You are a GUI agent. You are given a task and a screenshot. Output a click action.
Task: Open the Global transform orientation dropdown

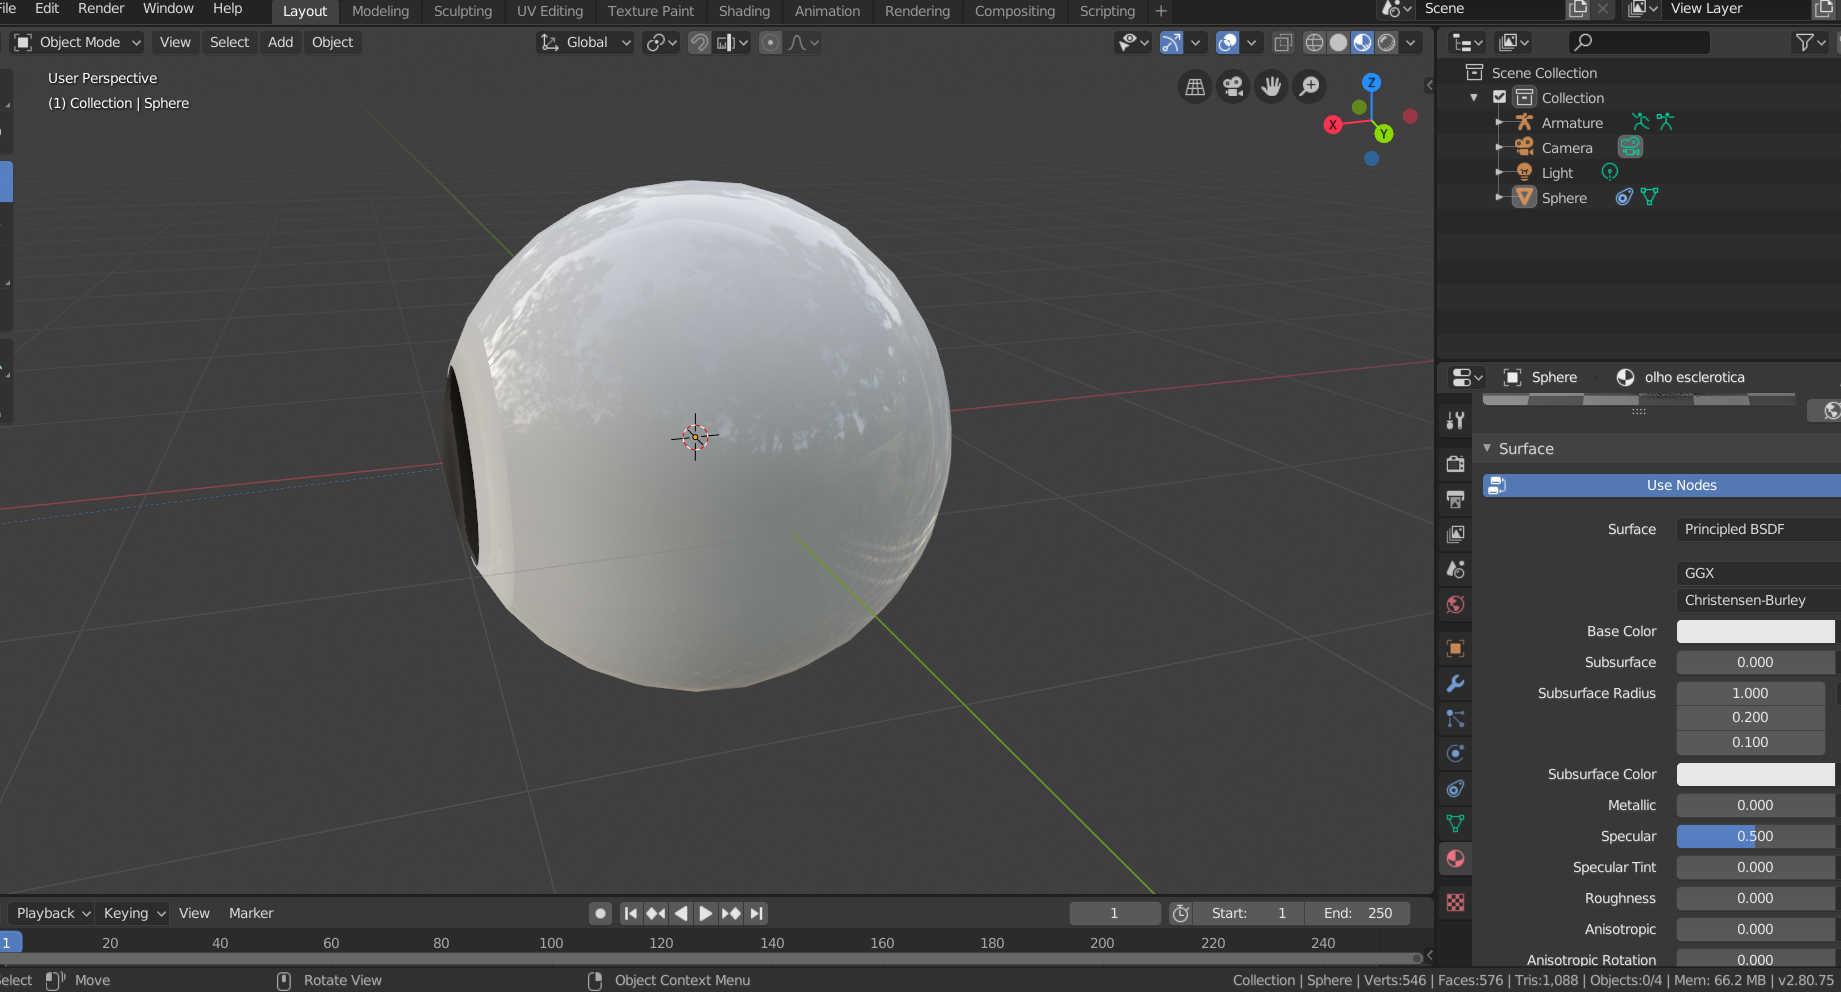(x=586, y=42)
